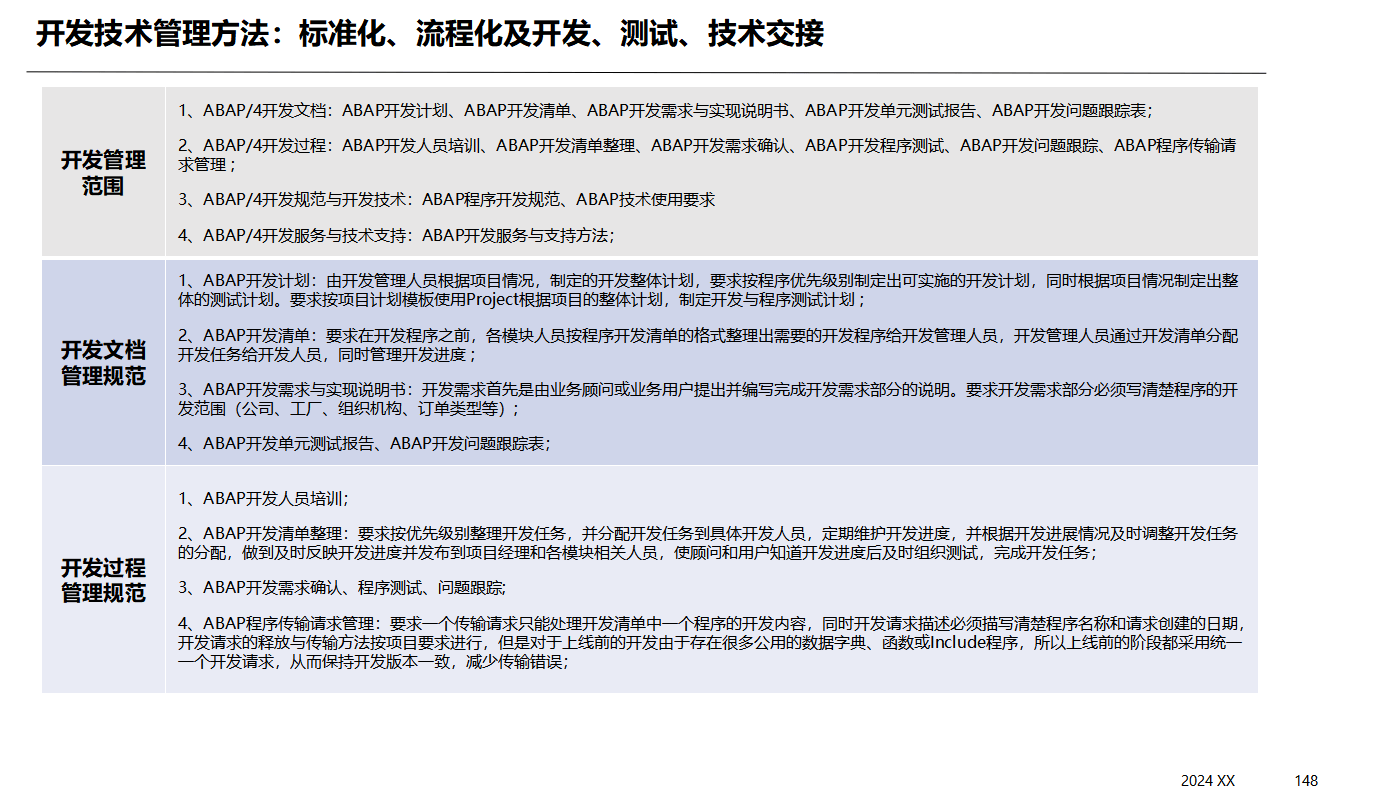Click the line 4、ABAP开发单元测试报告、ABAP开发问题跟踪表
Screen dimensions: 1398x793
(365, 443)
